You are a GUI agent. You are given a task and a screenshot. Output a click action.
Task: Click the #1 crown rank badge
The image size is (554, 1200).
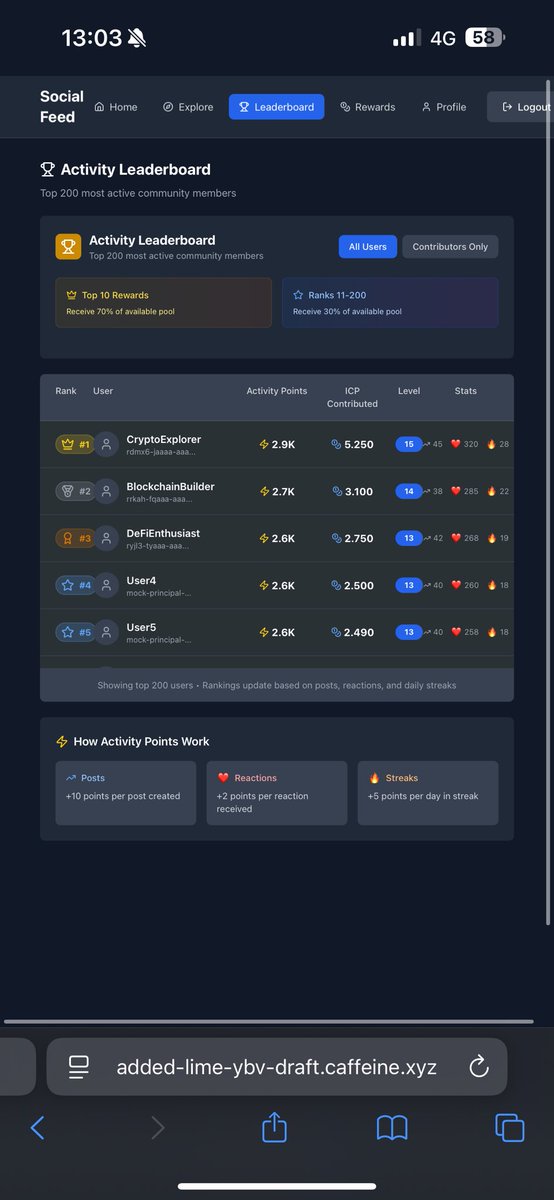click(x=74, y=444)
